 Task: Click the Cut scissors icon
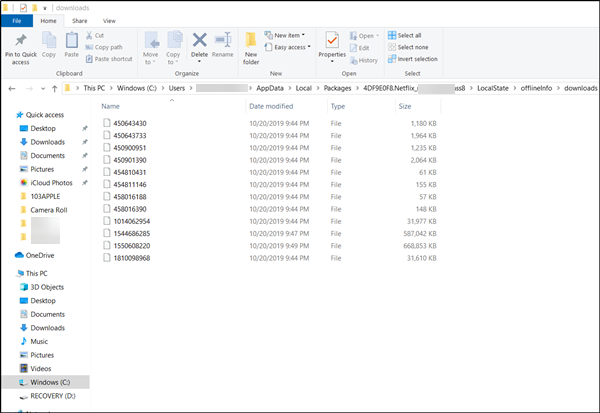[89, 35]
